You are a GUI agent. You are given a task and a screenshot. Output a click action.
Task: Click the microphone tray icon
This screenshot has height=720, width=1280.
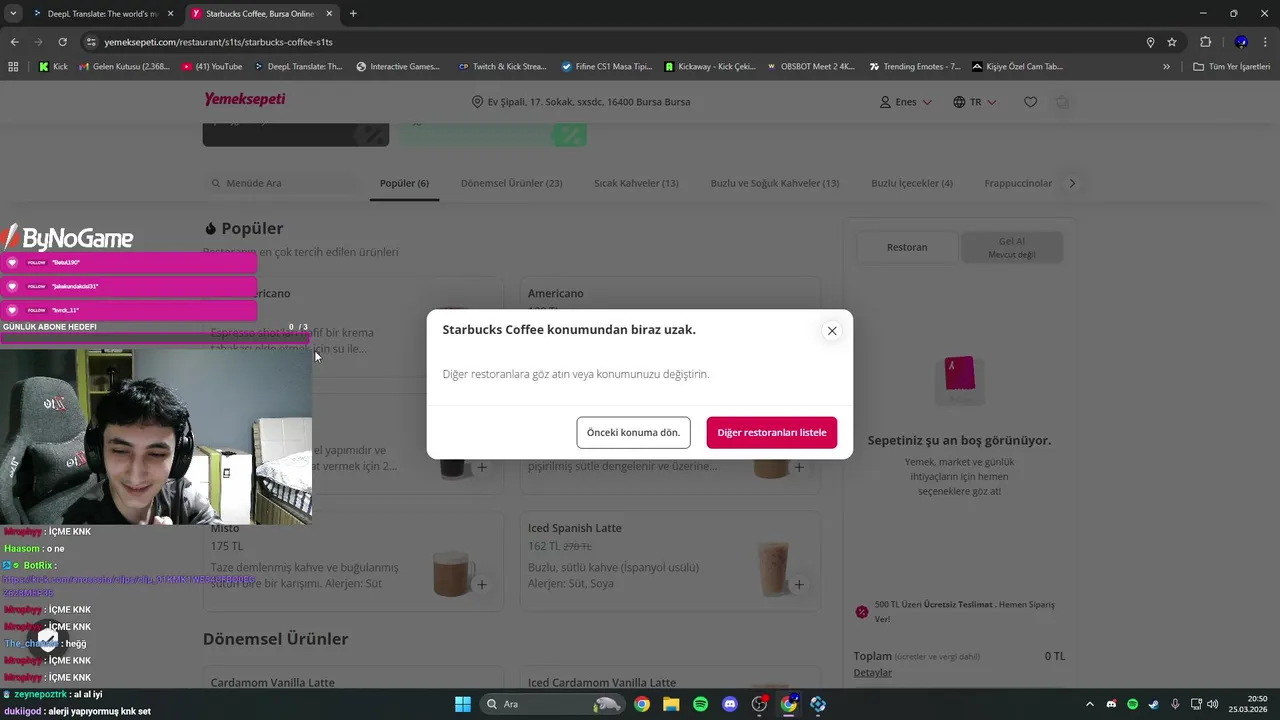point(1175,704)
